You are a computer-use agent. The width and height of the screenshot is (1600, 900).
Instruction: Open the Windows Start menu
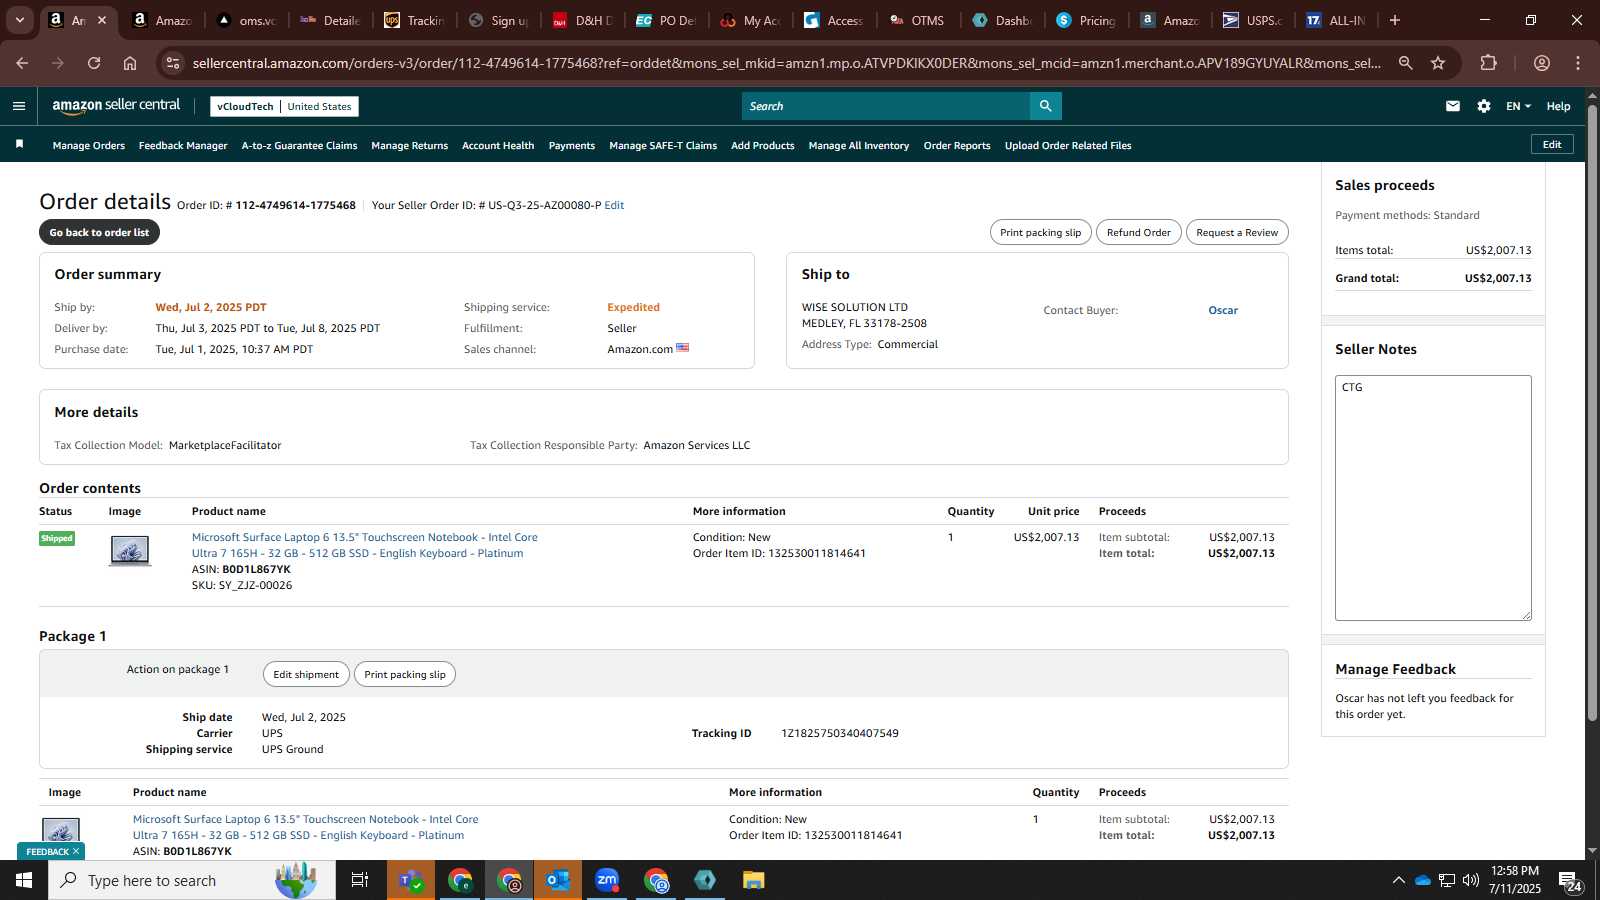click(24, 880)
